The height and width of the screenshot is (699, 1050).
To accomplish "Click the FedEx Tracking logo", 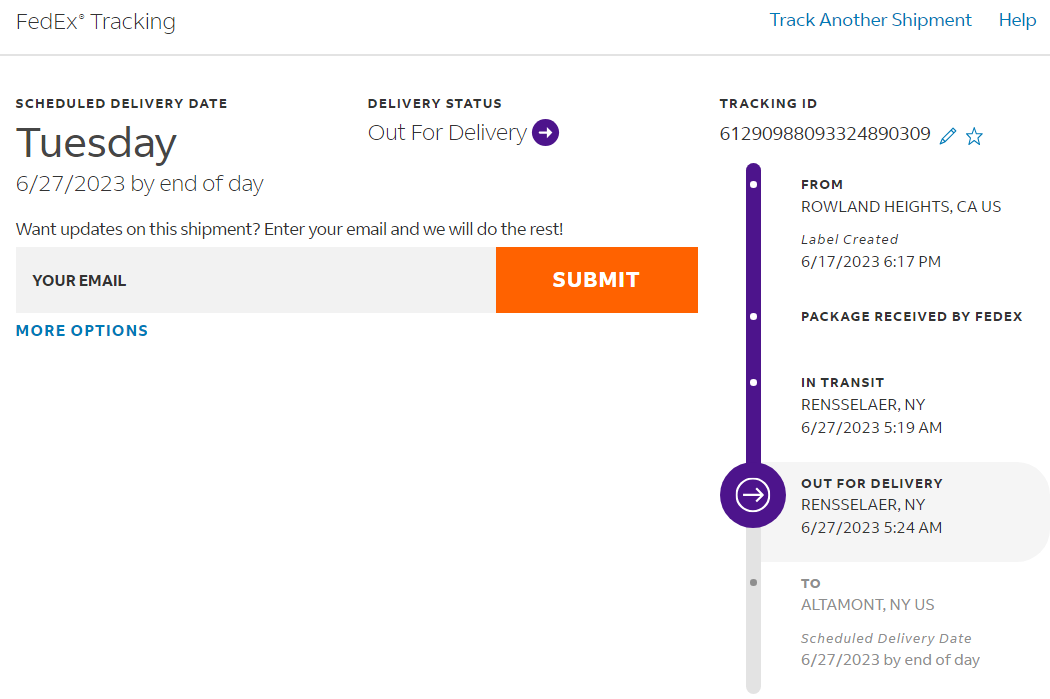I will pyautogui.click(x=96, y=21).
